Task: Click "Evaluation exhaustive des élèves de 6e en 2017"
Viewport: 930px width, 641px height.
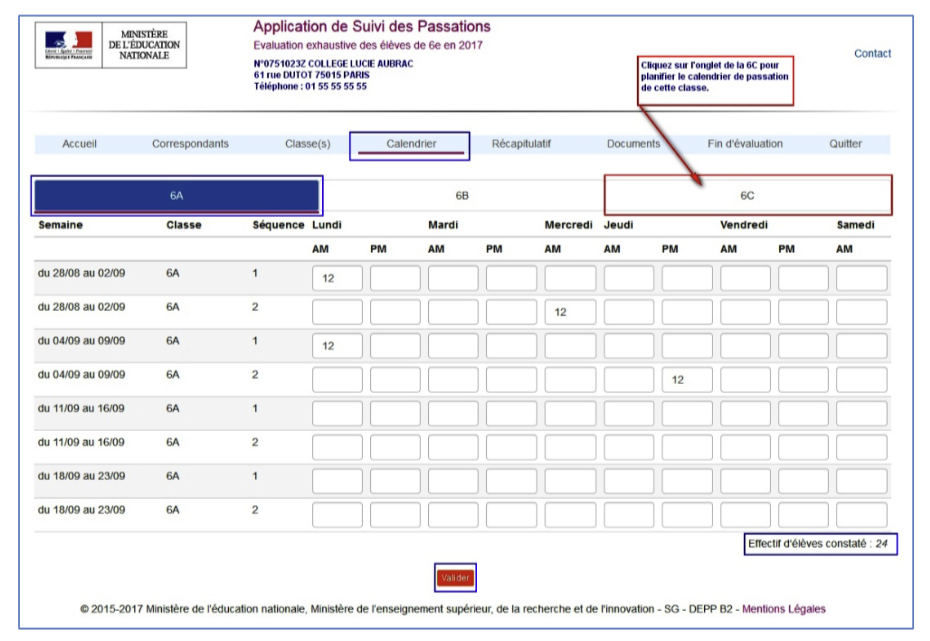Action: [368, 45]
